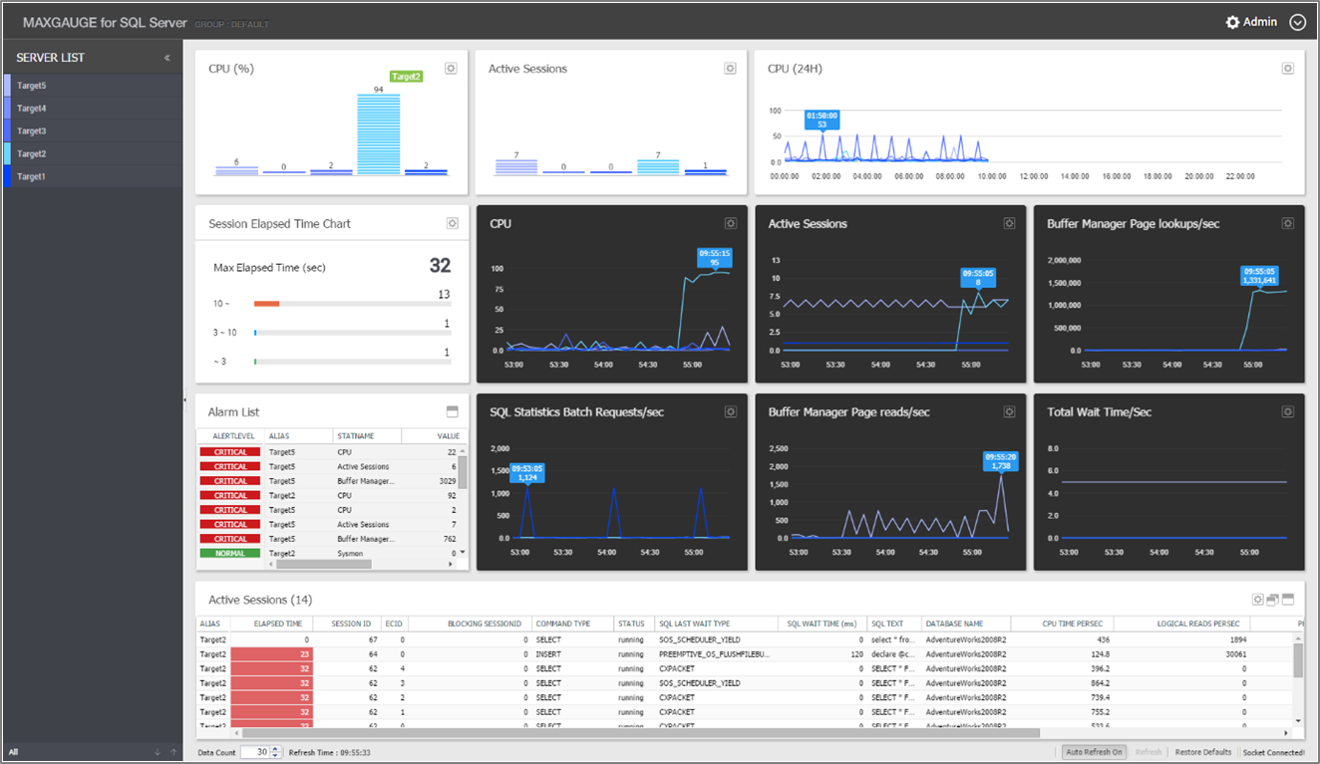Image resolution: width=1320 pixels, height=764 pixels.
Task: Sort sessions by COMMAND TYPE column
Action: 571,624
